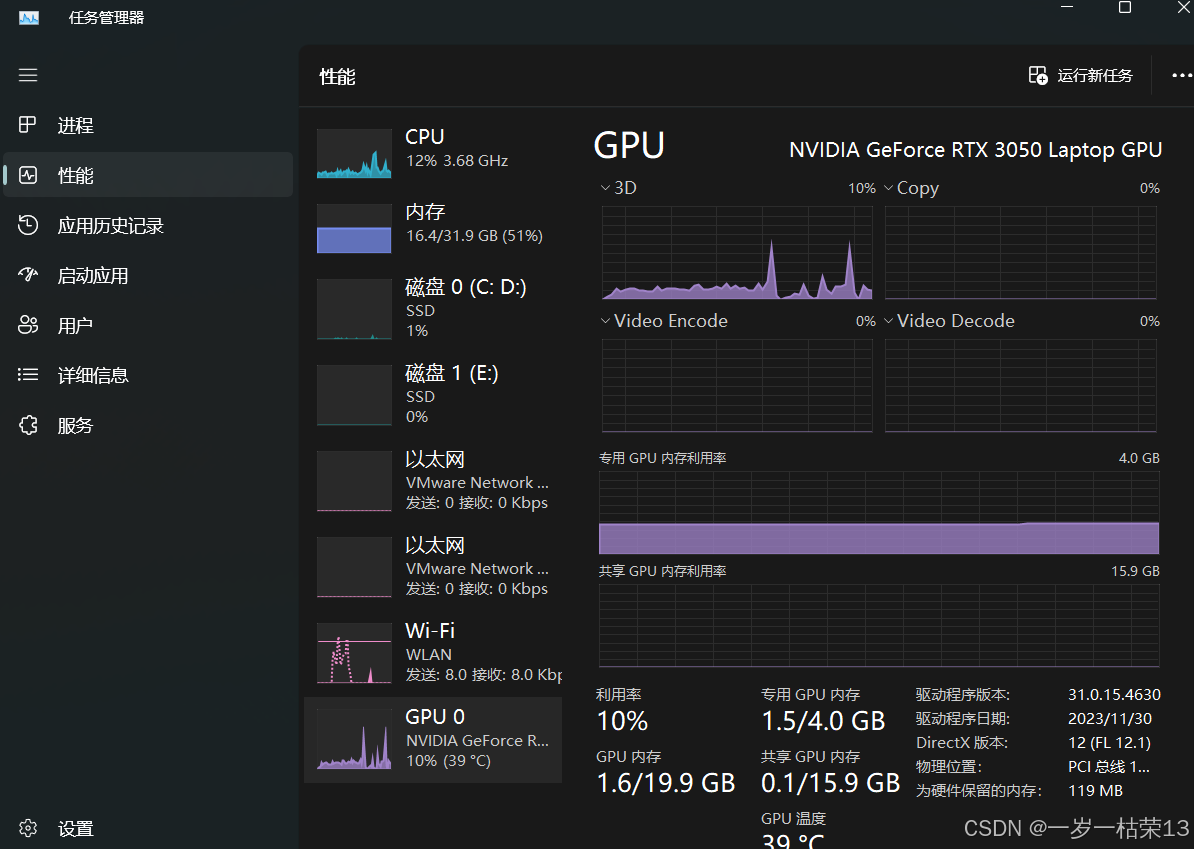1194x849 pixels.
Task: Select the first 以太网 VMware entry
Action: [x=433, y=480]
